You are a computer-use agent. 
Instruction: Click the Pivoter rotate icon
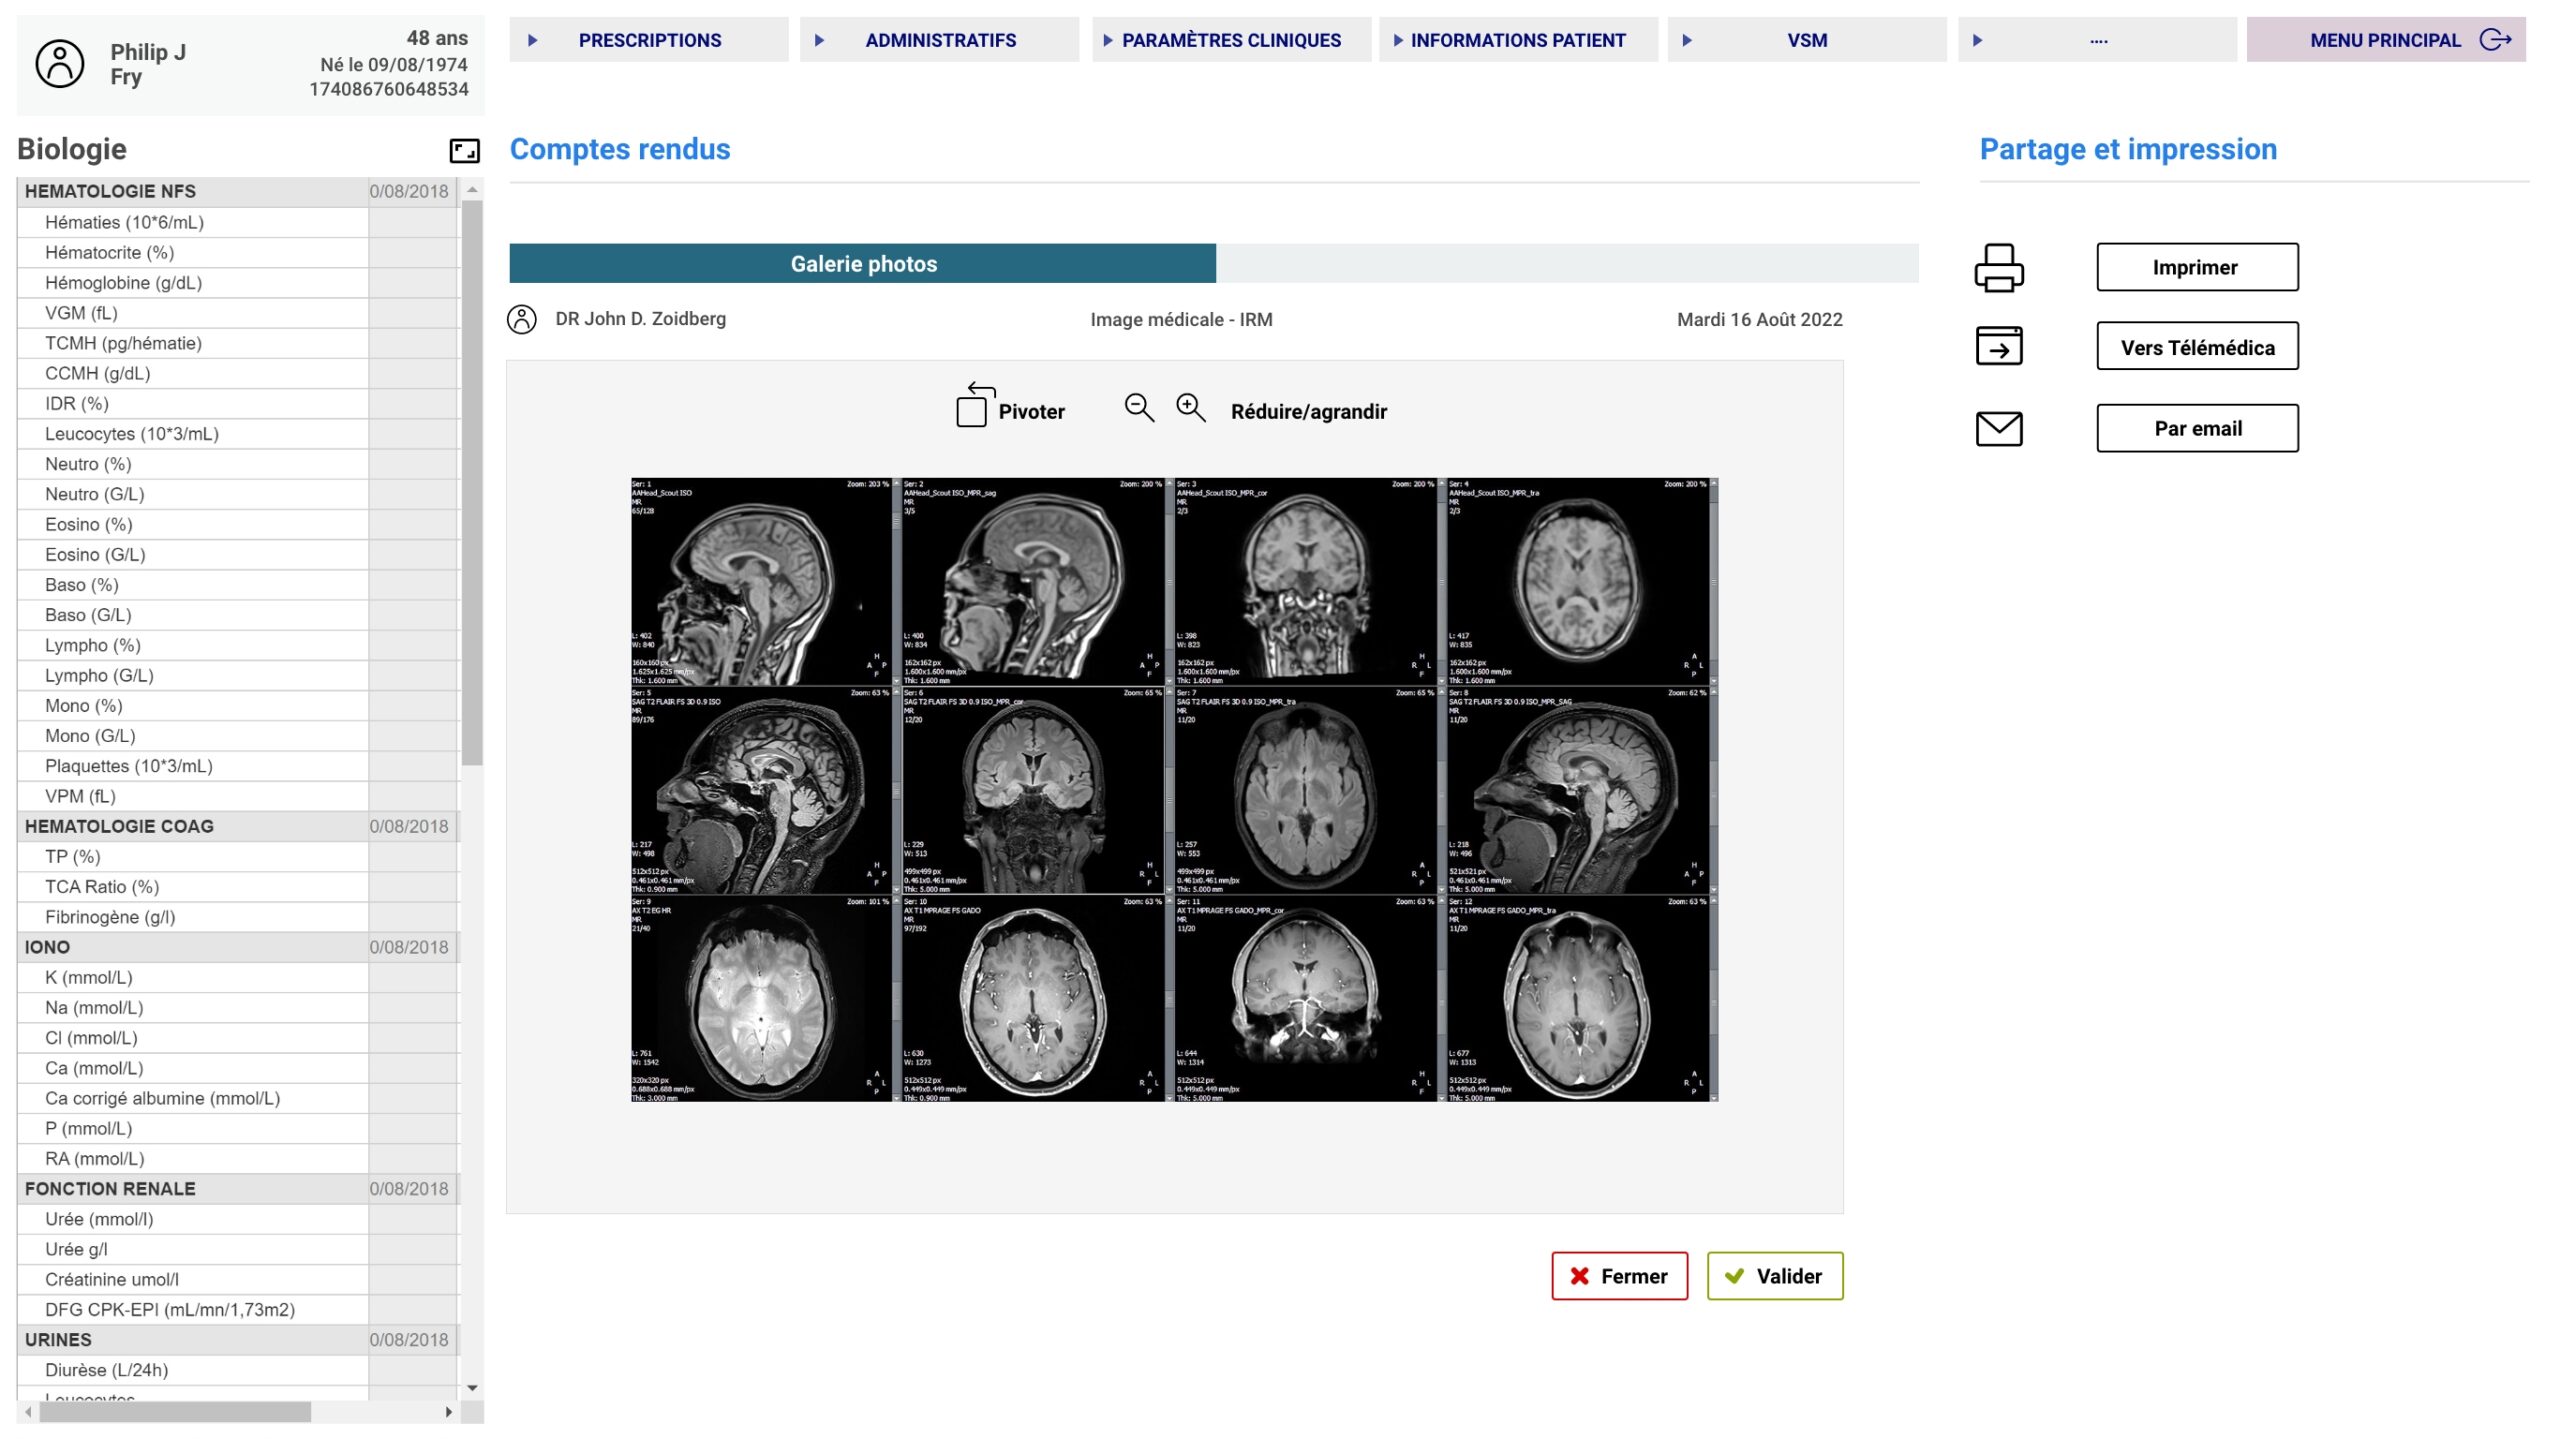pyautogui.click(x=974, y=406)
